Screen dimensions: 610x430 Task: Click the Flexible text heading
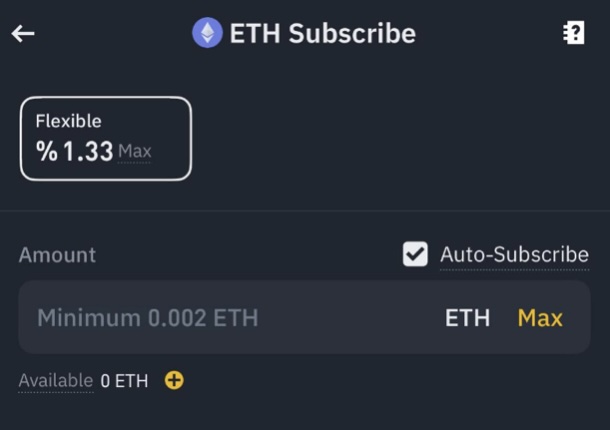tap(68, 122)
